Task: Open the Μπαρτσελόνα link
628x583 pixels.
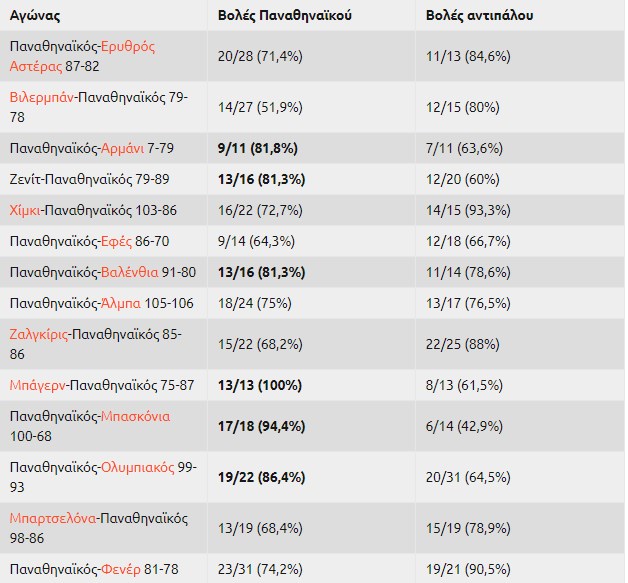Action: (53, 519)
